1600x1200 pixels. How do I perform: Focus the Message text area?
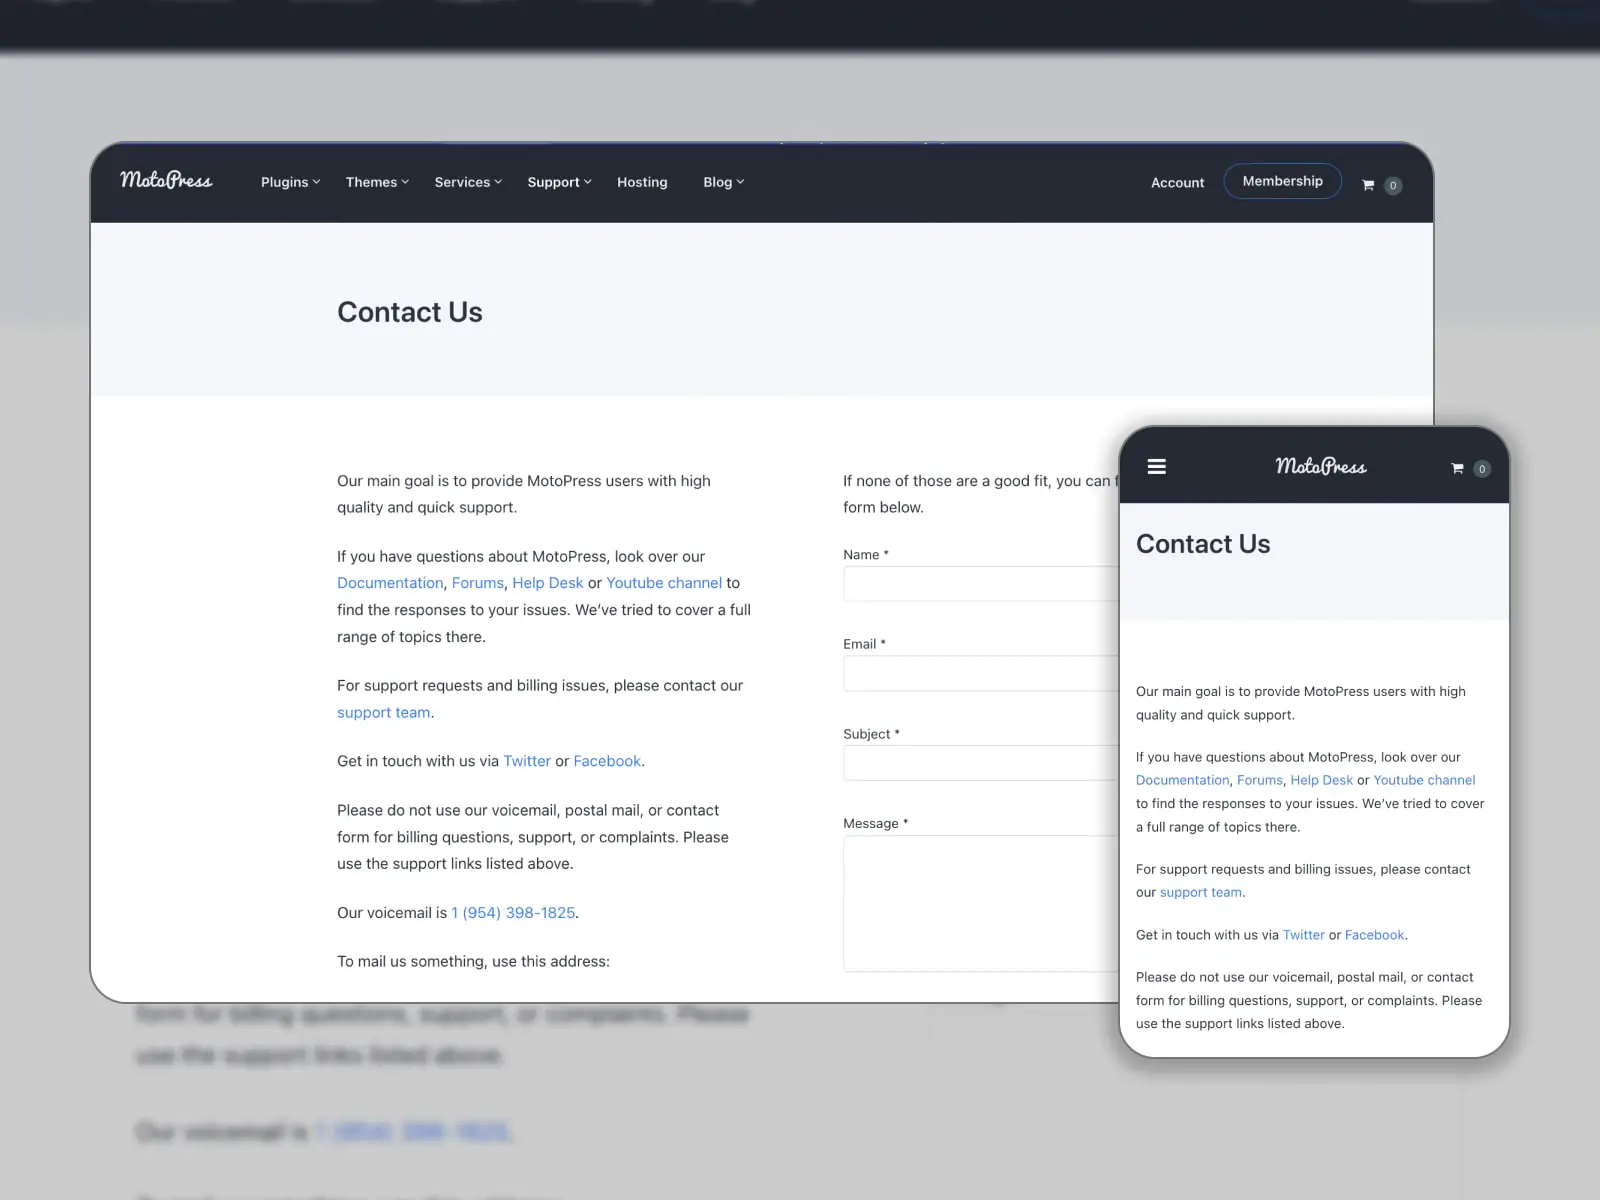[x=980, y=904]
